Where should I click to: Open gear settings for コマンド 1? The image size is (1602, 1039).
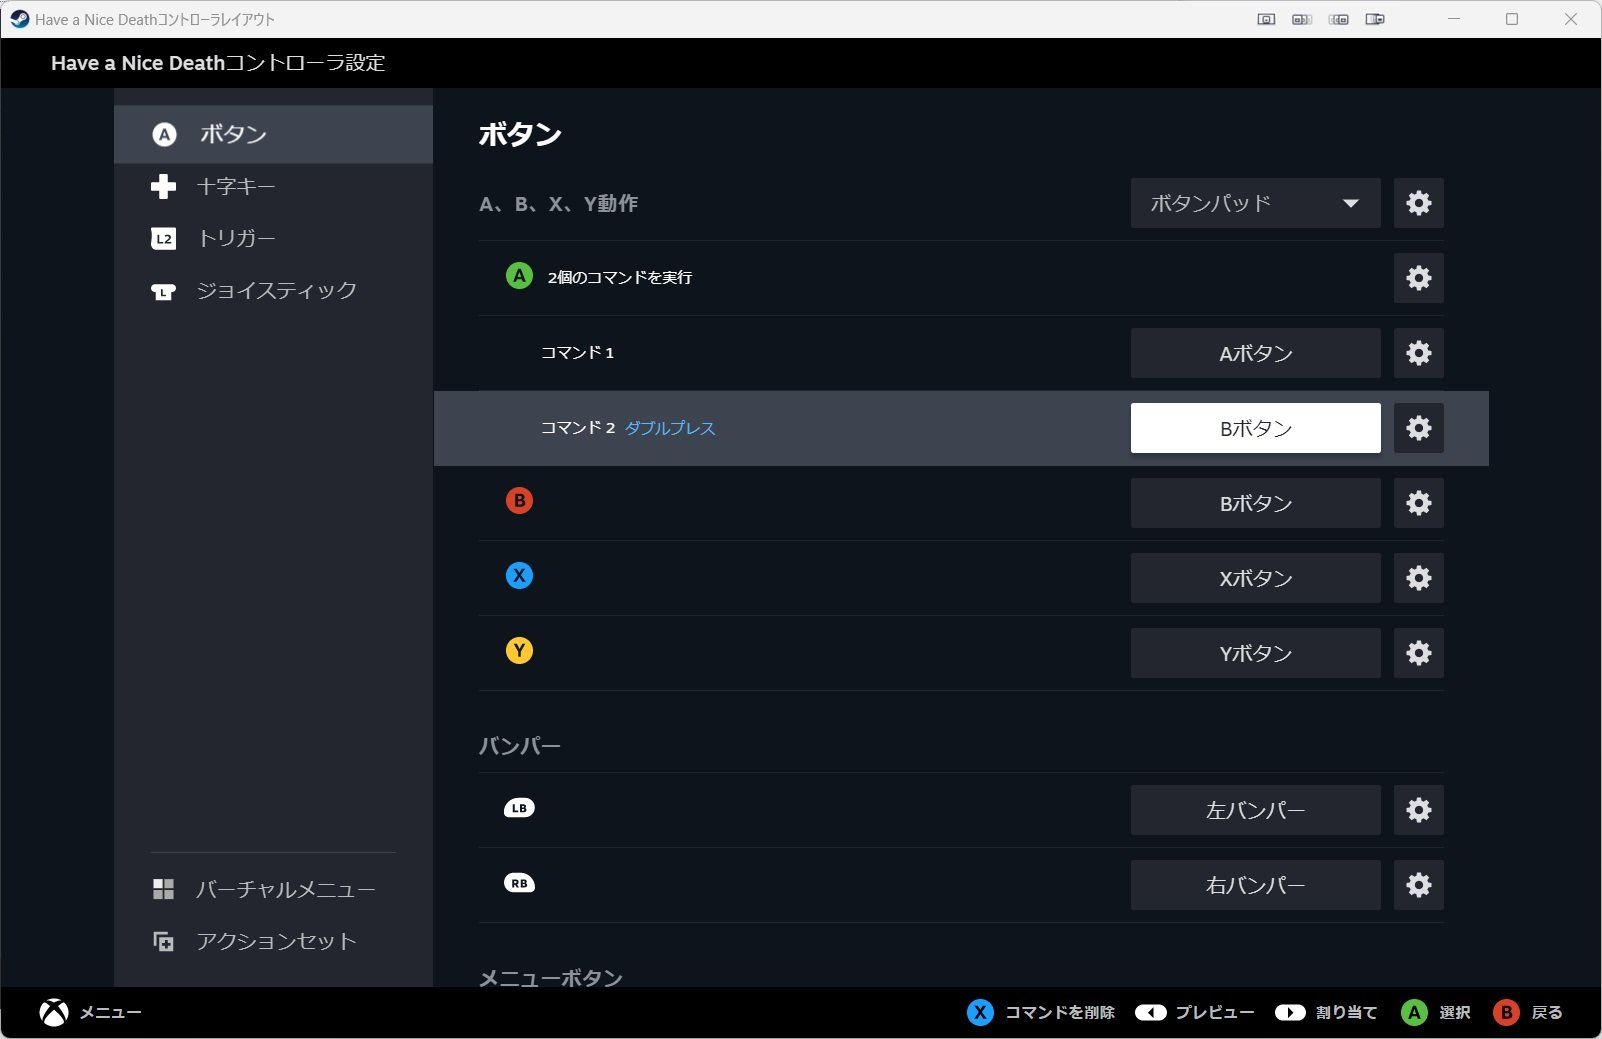(x=1418, y=353)
